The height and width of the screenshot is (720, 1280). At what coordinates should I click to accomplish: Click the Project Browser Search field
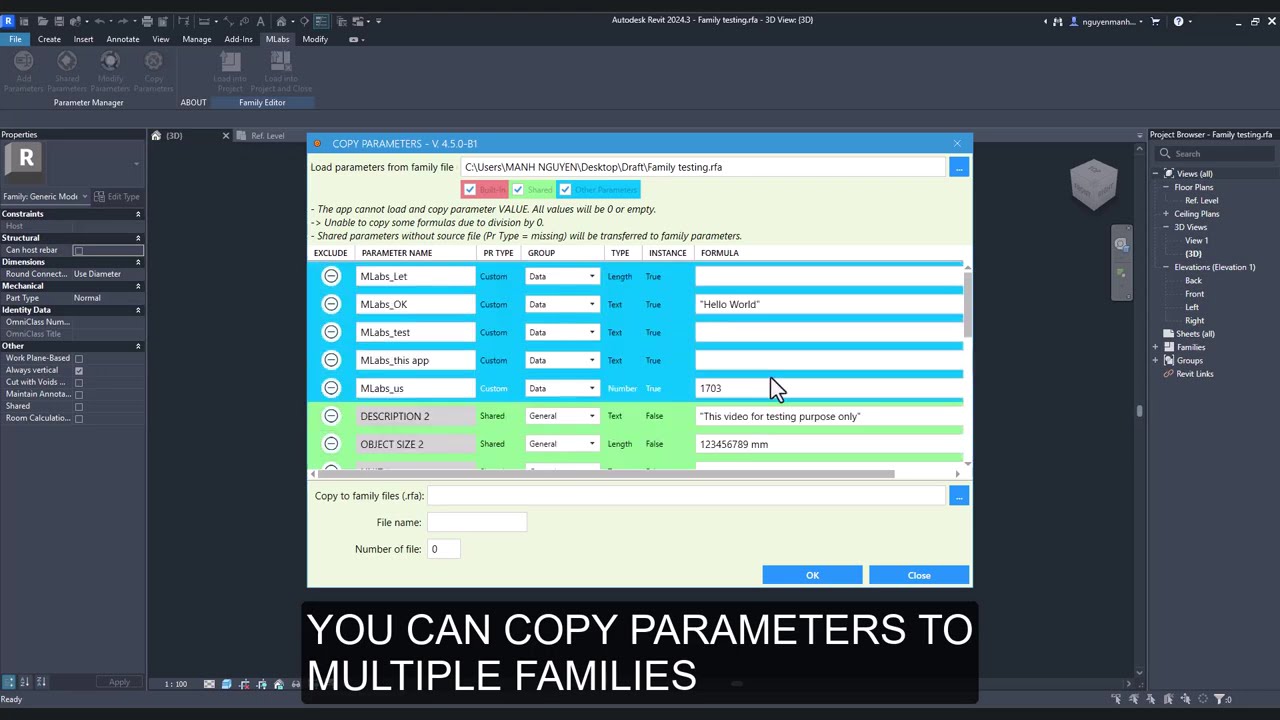(x=1215, y=154)
